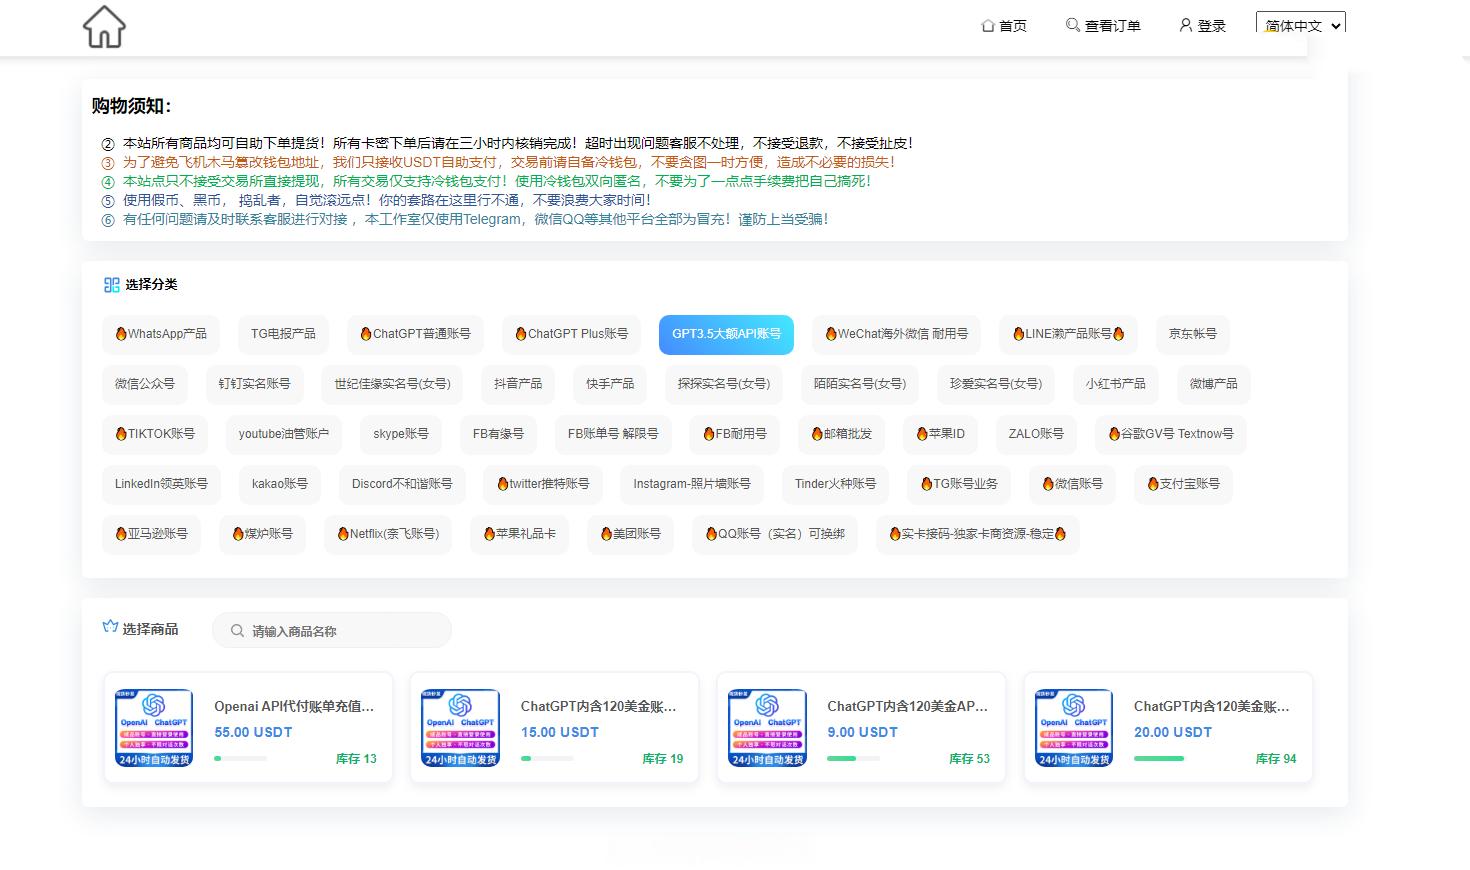1470x870 pixels.
Task: Open the 9.00 USDT ChatGPT product card
Action: [x=861, y=728]
